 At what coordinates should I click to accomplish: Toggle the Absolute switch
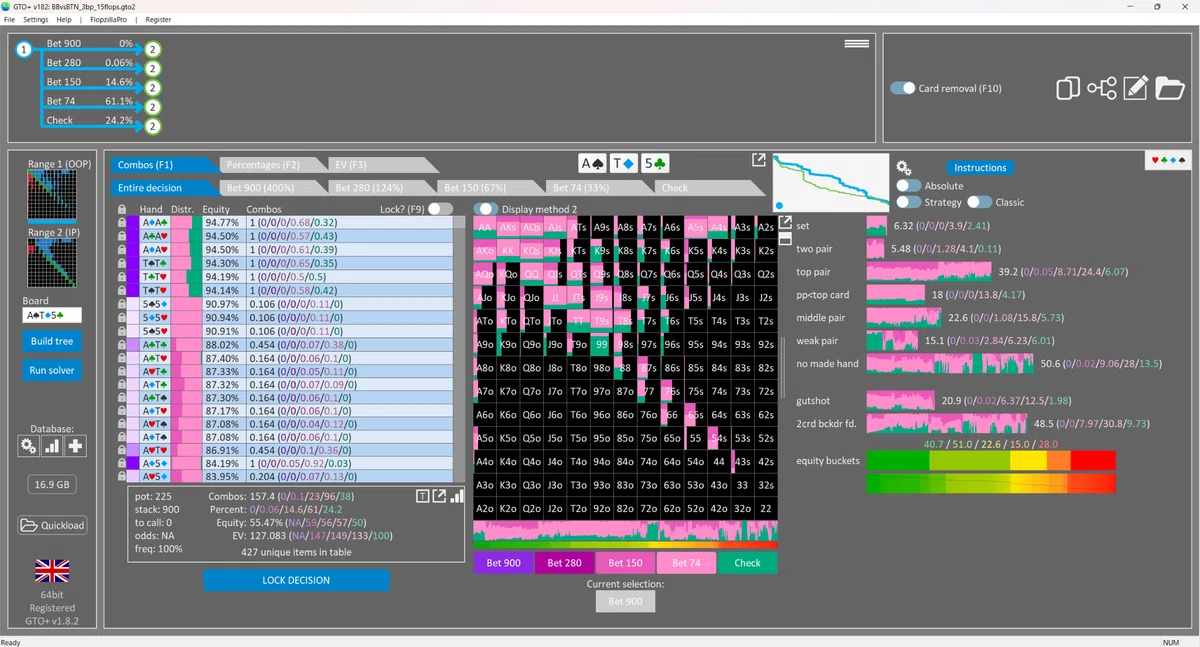tap(908, 186)
